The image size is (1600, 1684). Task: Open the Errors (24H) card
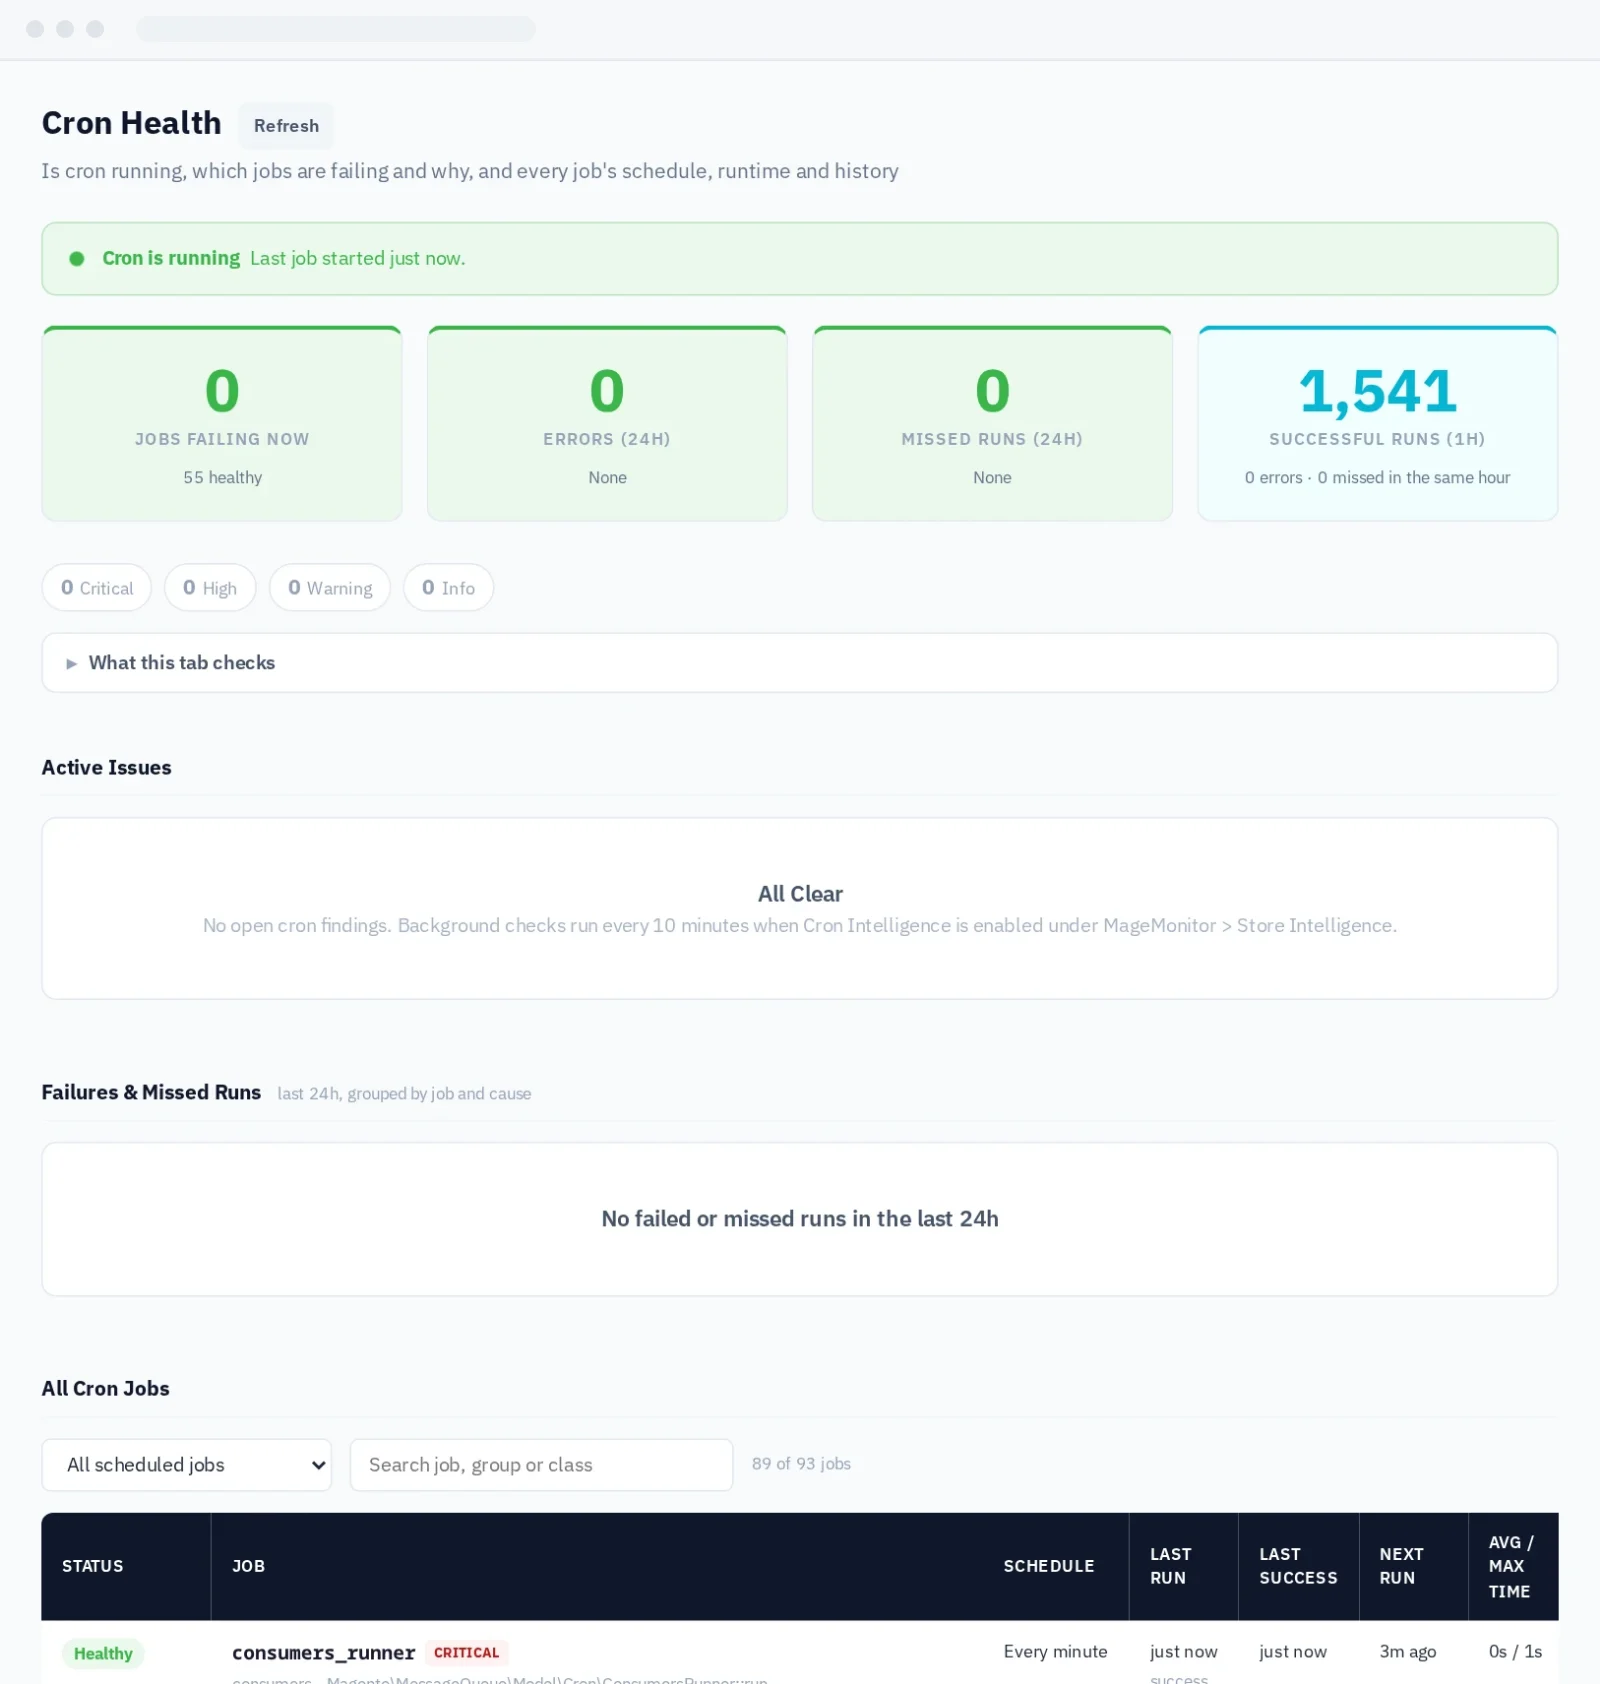coord(607,424)
